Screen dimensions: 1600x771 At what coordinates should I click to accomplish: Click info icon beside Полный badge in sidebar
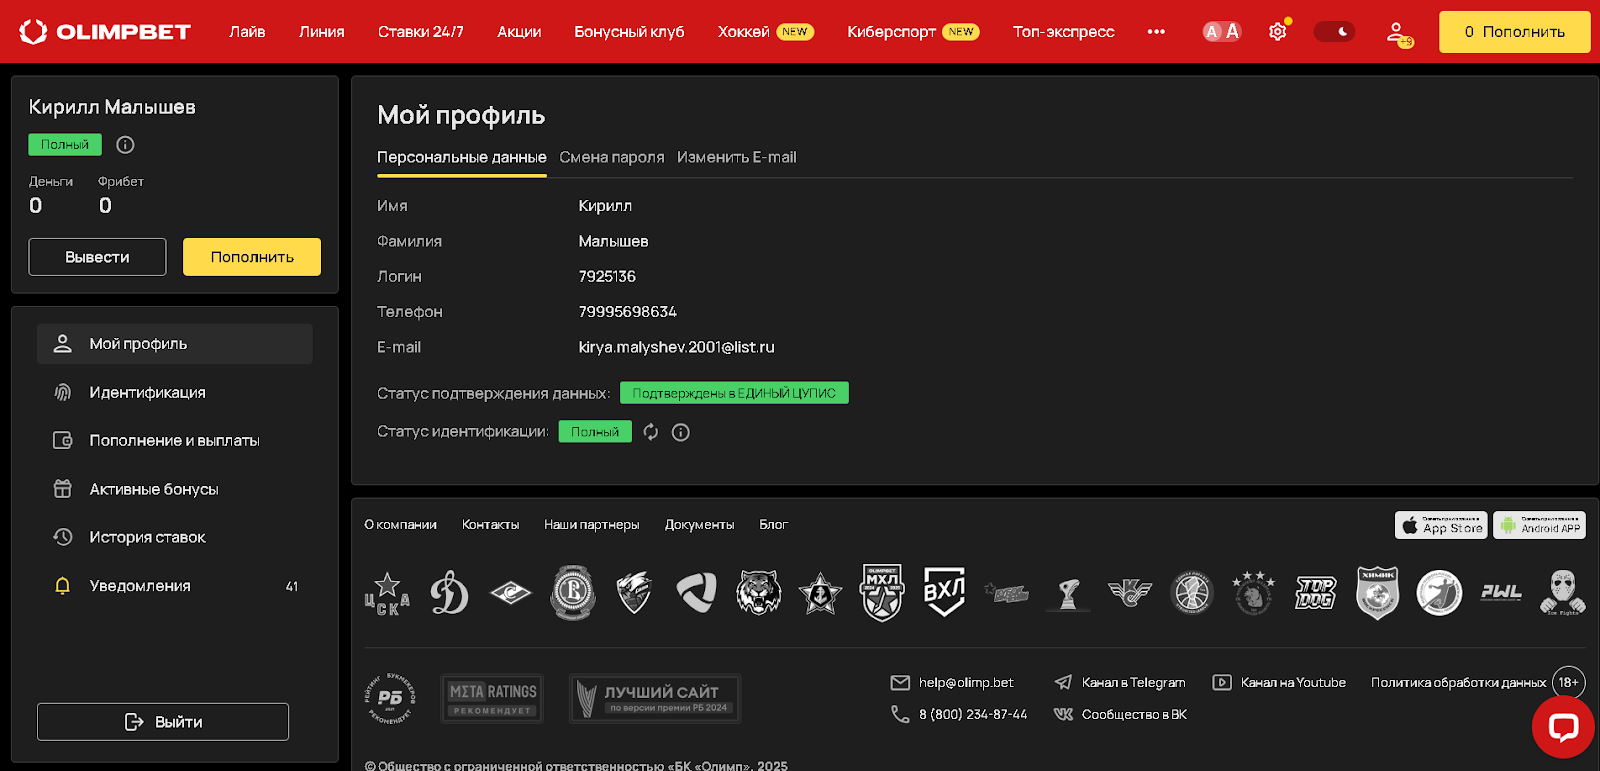coord(125,145)
